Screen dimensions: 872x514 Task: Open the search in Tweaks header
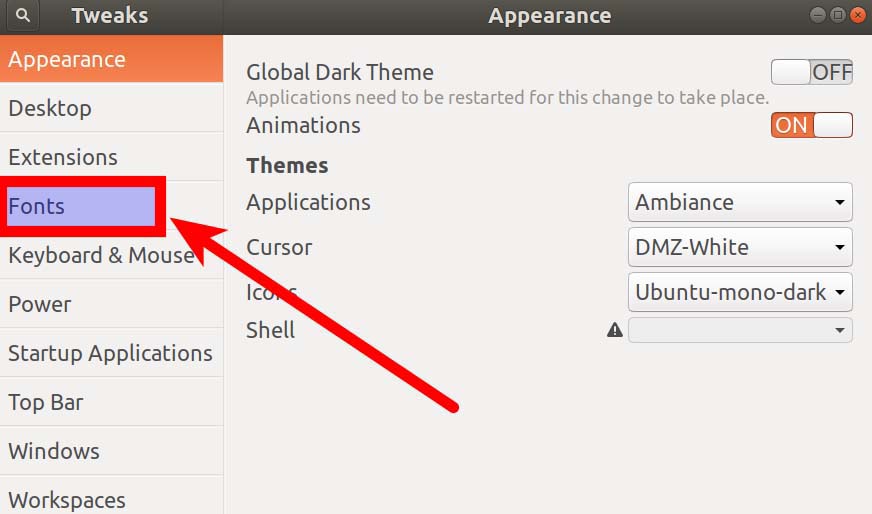tap(22, 16)
